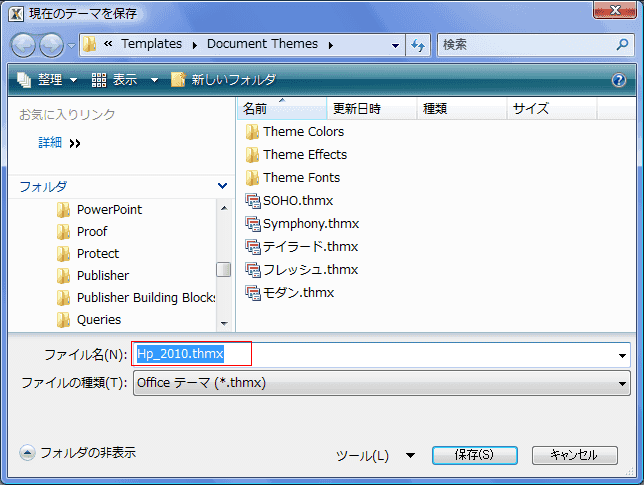Click the Document Themes breadcrumb segment
This screenshot has width=644, height=485.
[262, 44]
